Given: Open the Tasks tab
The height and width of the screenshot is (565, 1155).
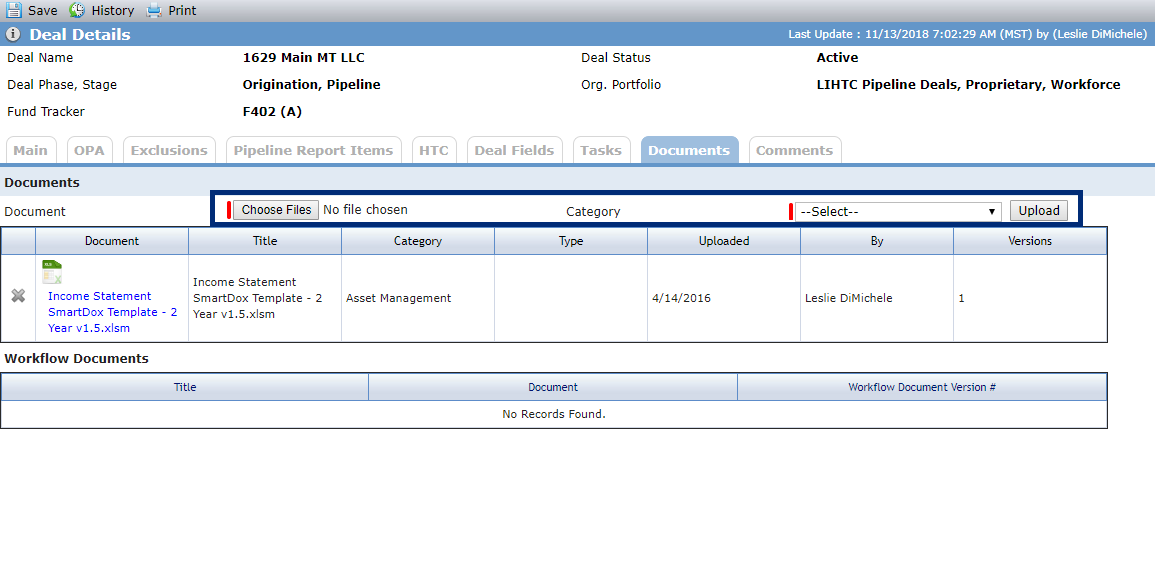Looking at the screenshot, I should tap(601, 150).
